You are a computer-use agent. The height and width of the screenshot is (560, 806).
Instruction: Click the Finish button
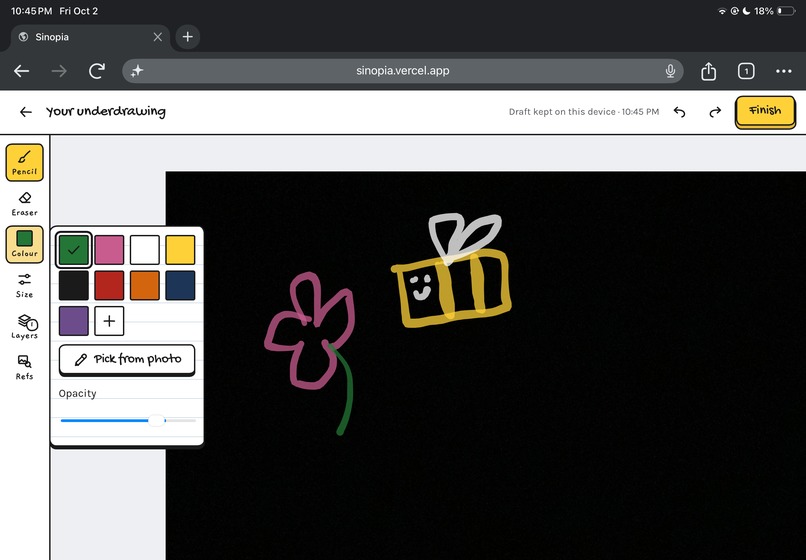coord(765,111)
